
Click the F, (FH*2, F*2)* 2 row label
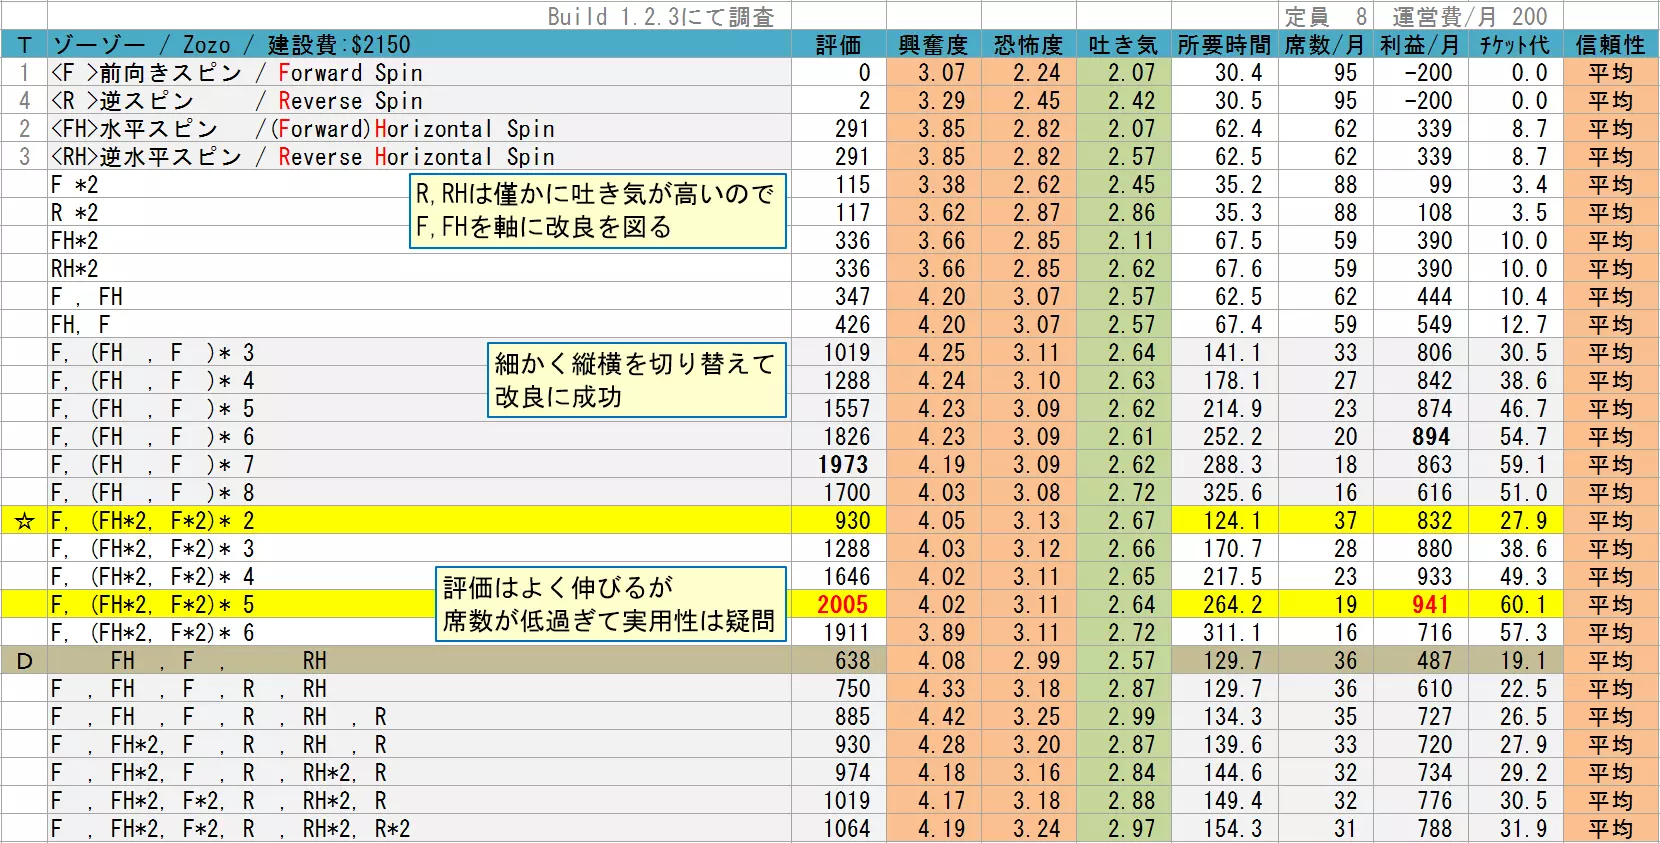(x=153, y=521)
